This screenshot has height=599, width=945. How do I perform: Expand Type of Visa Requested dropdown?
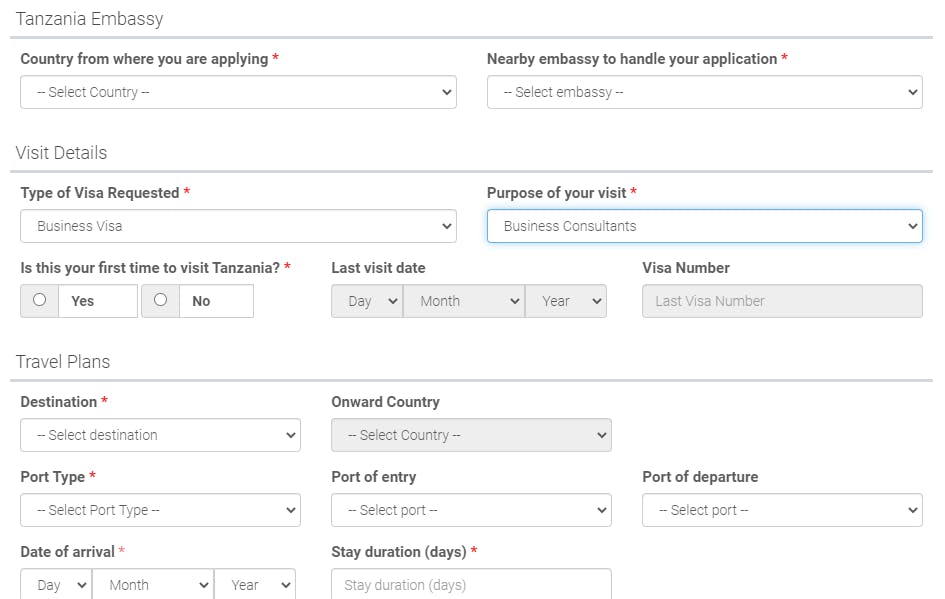238,226
